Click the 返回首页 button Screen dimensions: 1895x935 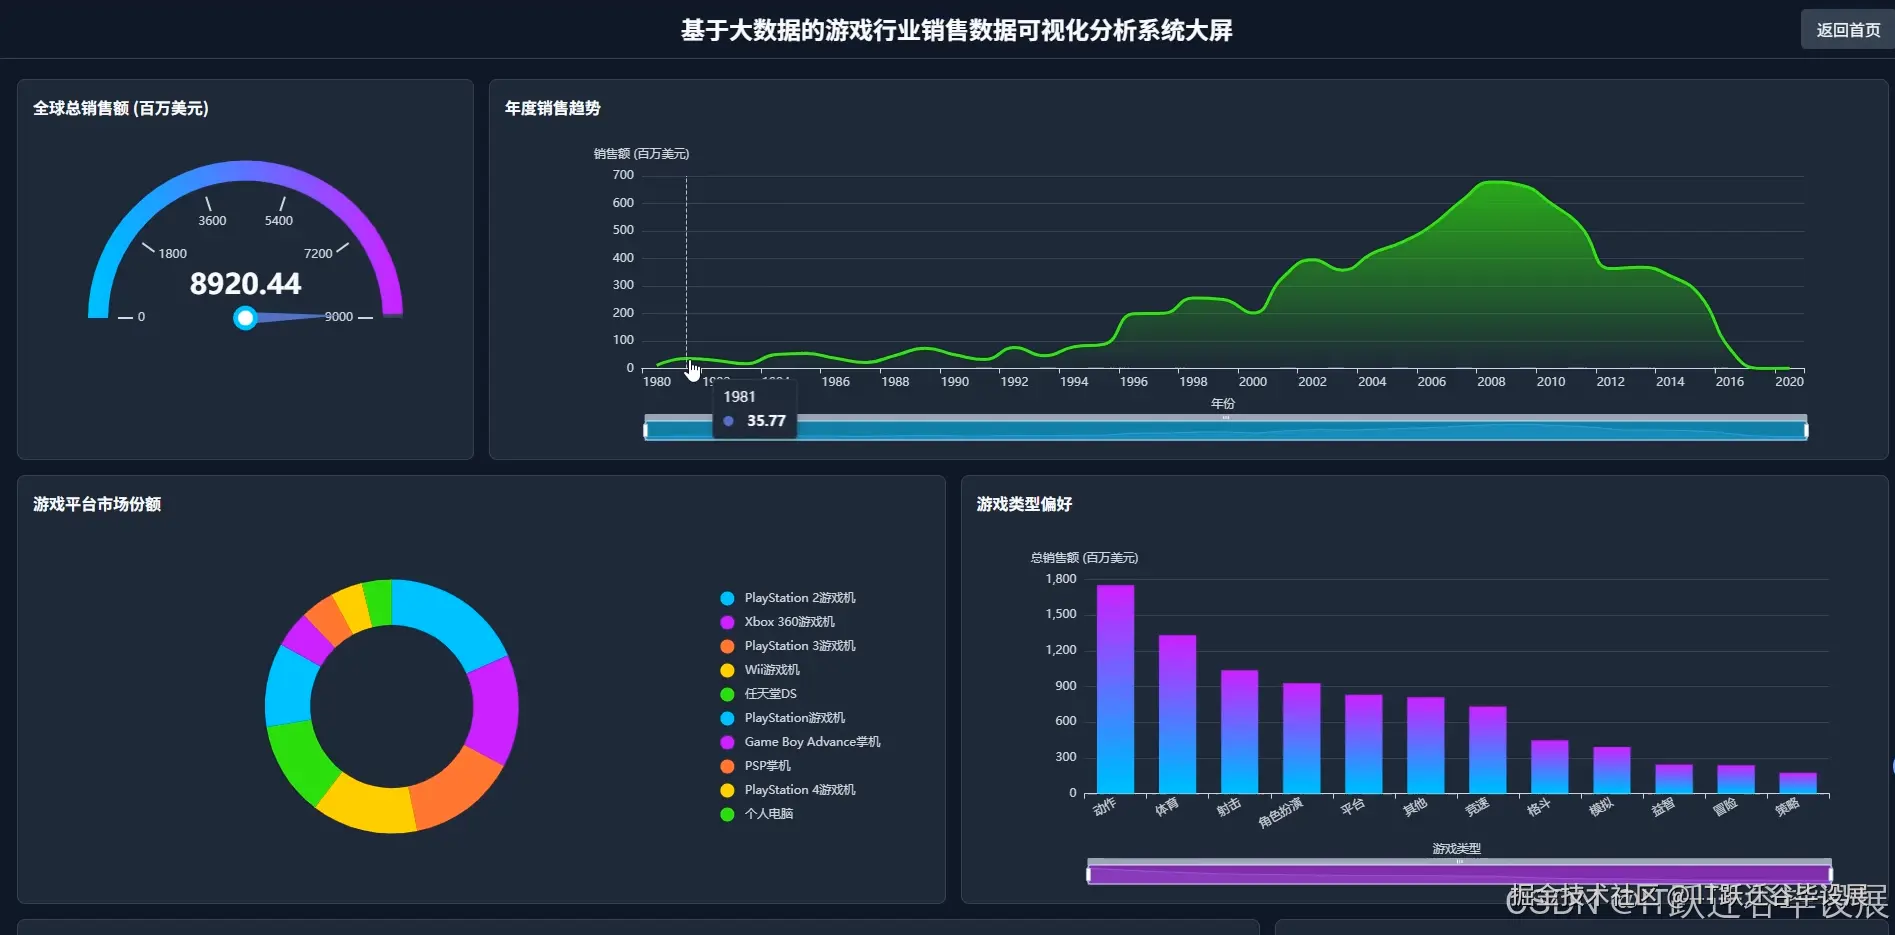pyautogui.click(x=1845, y=29)
